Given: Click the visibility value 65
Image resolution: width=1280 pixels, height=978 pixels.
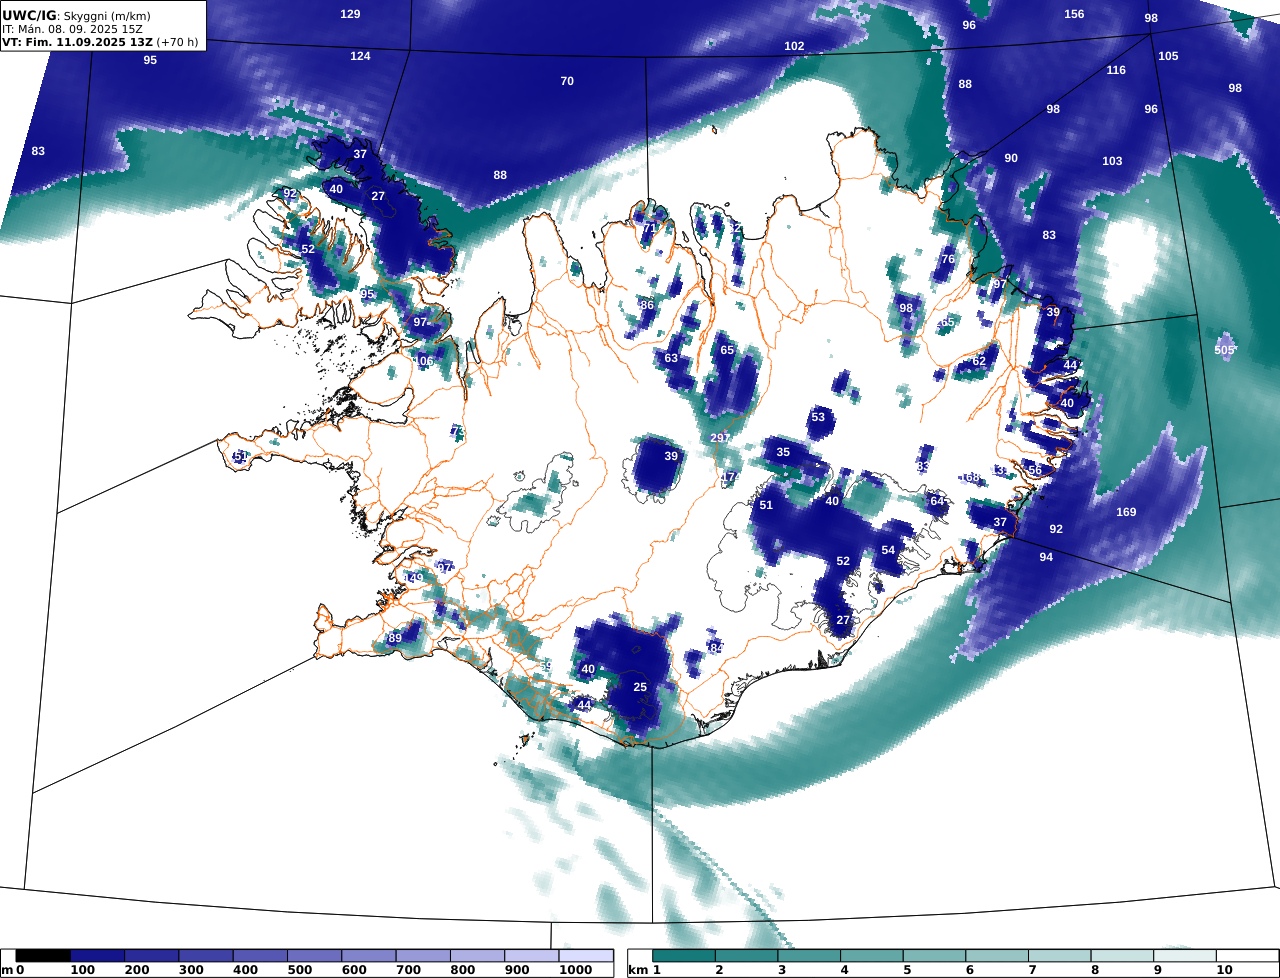Looking at the screenshot, I should [x=727, y=350].
